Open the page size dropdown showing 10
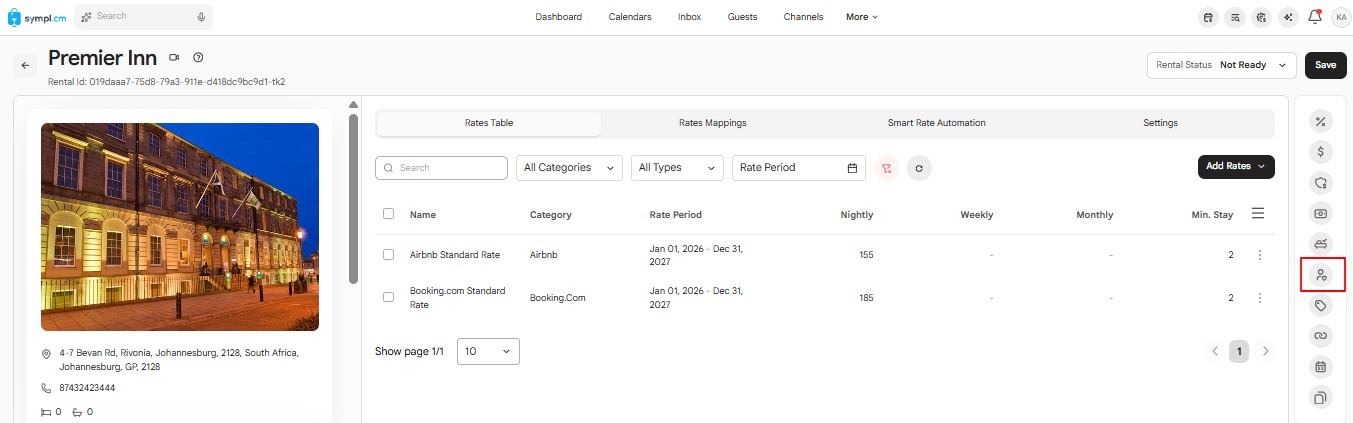This screenshot has width=1353, height=423. pyautogui.click(x=488, y=351)
